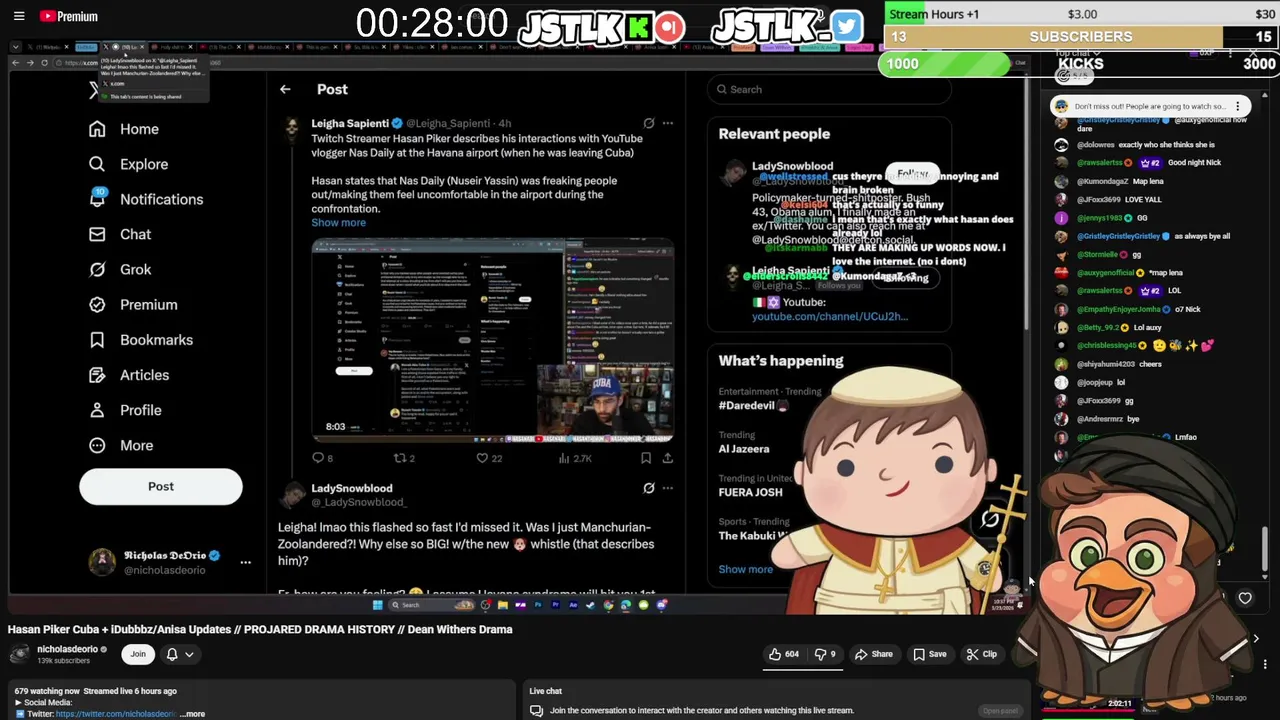The image size is (1280, 720).
Task: Click the browser back arrow in stream
Action: pyautogui.click(x=16, y=62)
